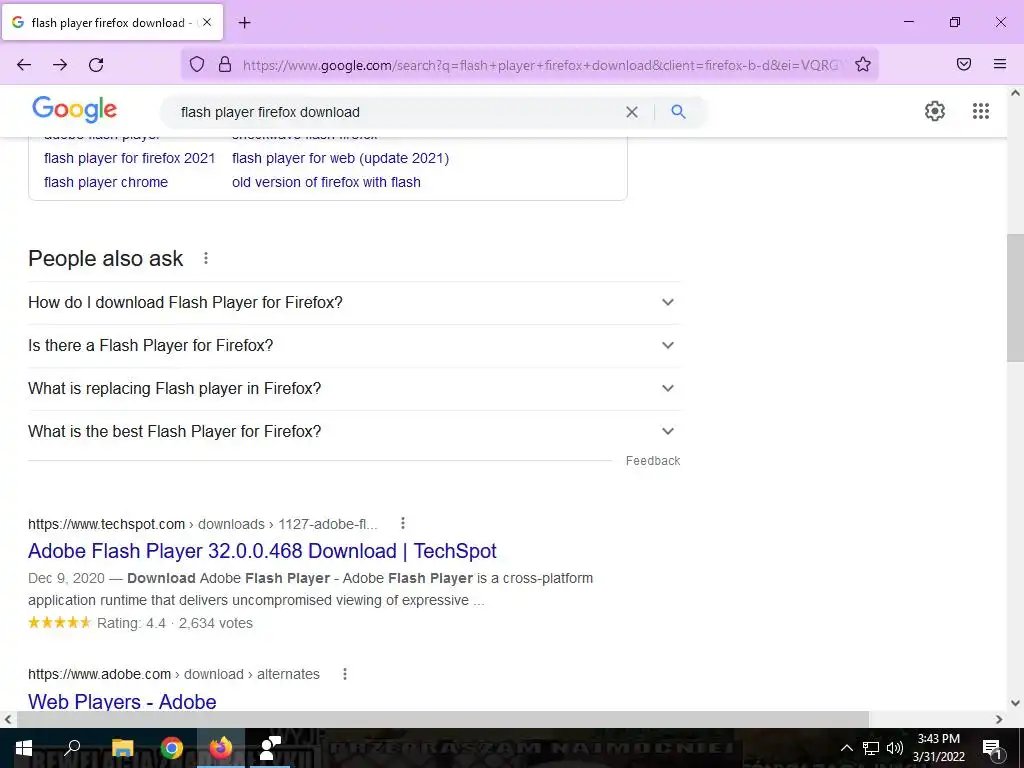Open options for the Adobe.com result
1024x768 pixels.
coord(345,674)
